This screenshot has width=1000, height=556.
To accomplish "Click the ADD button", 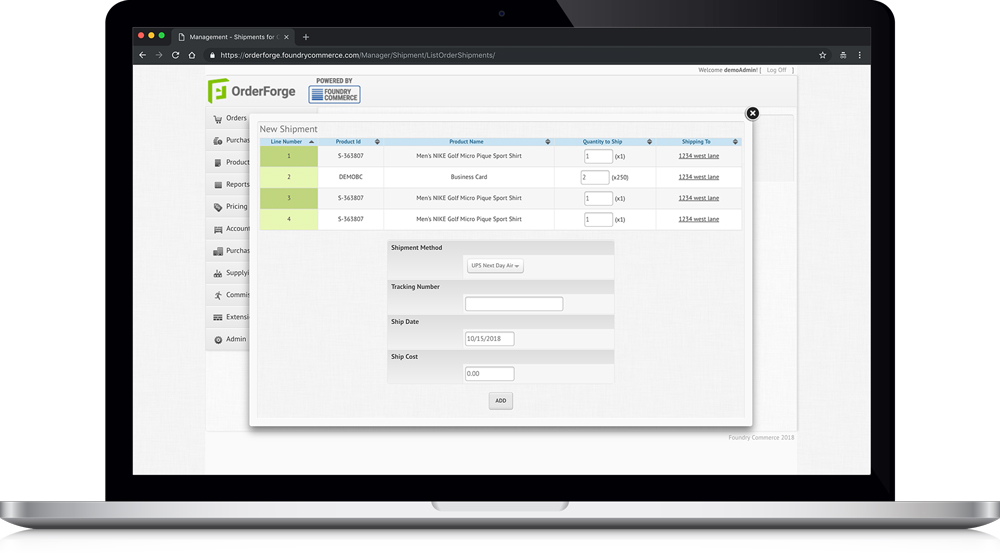I will (500, 401).
